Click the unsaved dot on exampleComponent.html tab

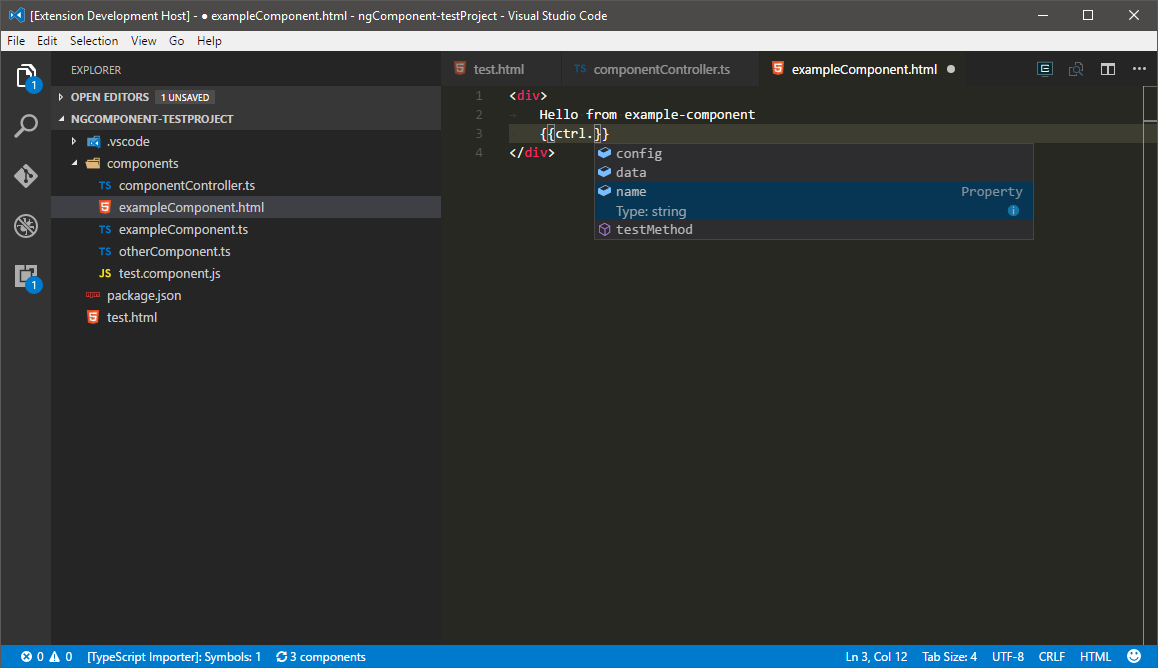951,69
